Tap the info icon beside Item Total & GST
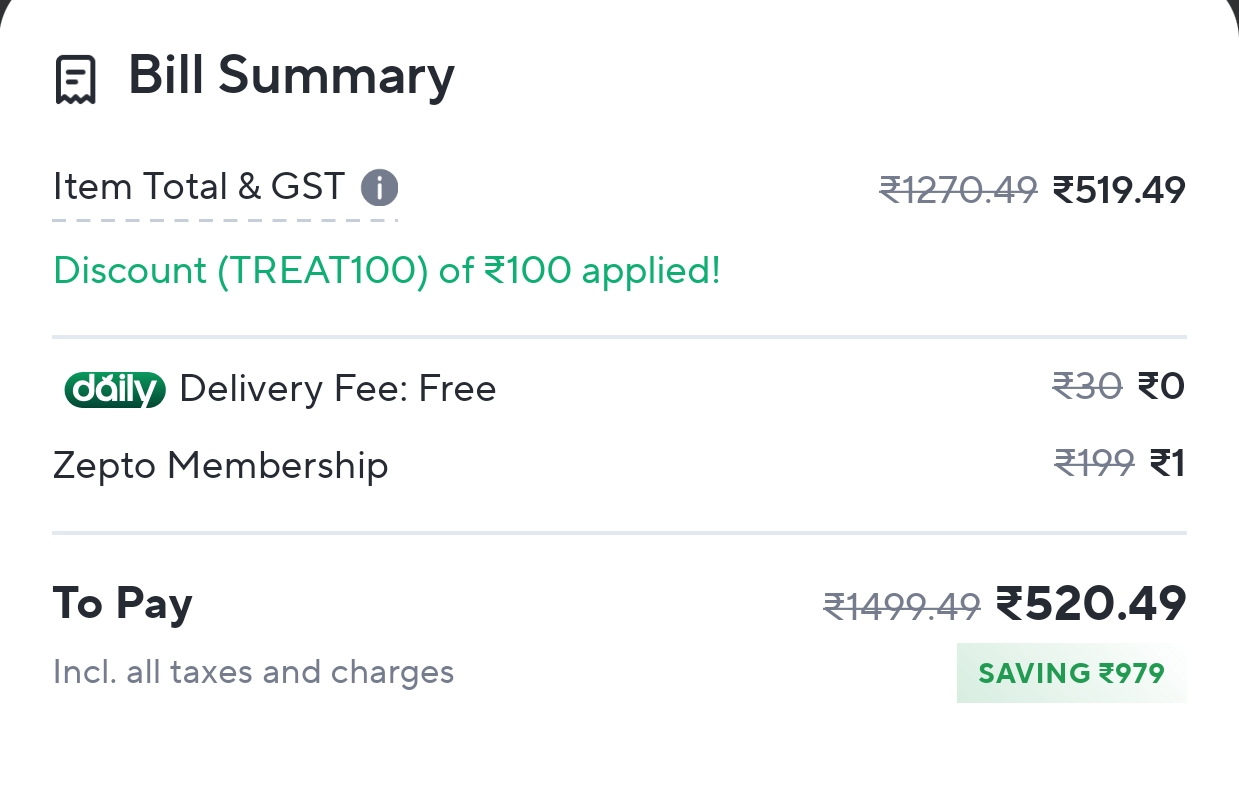Image resolution: width=1239 pixels, height=785 pixels. (x=380, y=188)
